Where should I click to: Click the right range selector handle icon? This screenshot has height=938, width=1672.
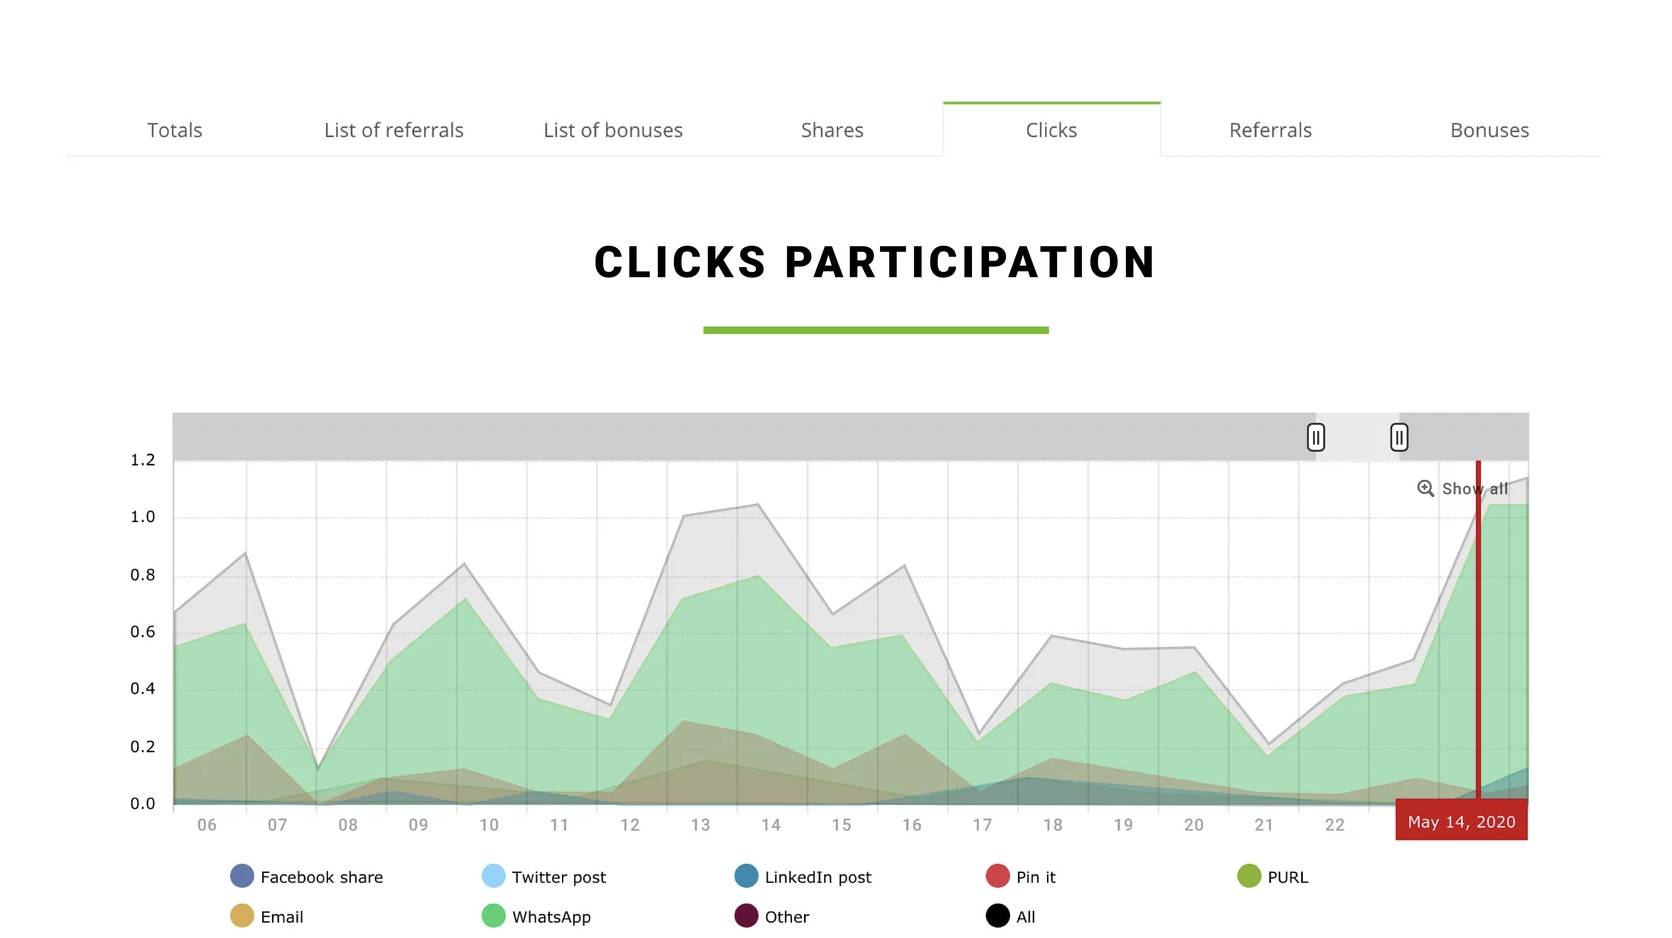pyautogui.click(x=1399, y=437)
